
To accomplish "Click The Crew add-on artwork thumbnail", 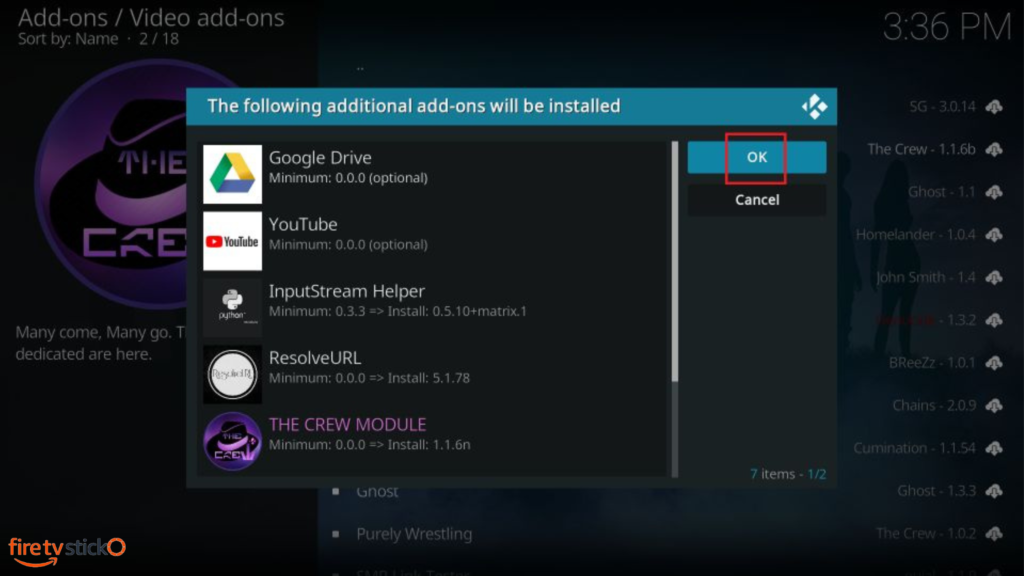I will tap(111, 184).
